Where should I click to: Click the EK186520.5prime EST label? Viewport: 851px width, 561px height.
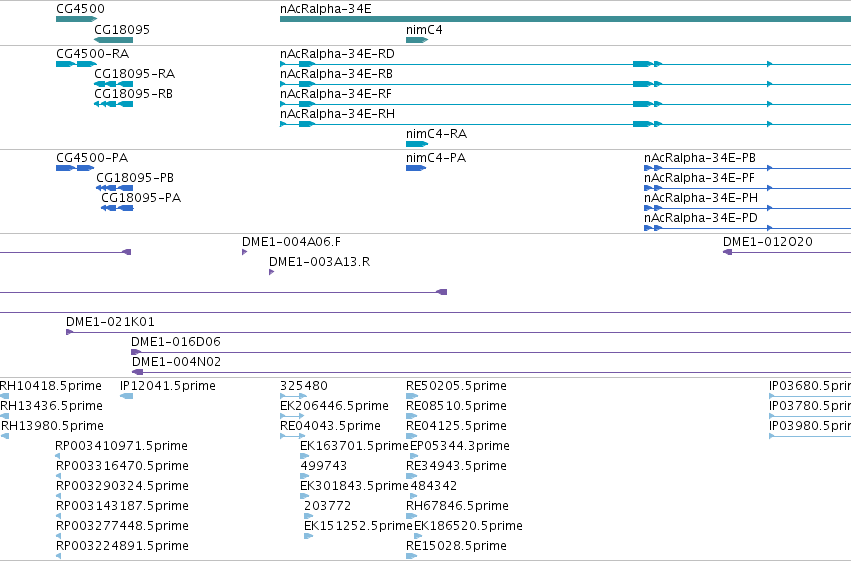tap(468, 526)
